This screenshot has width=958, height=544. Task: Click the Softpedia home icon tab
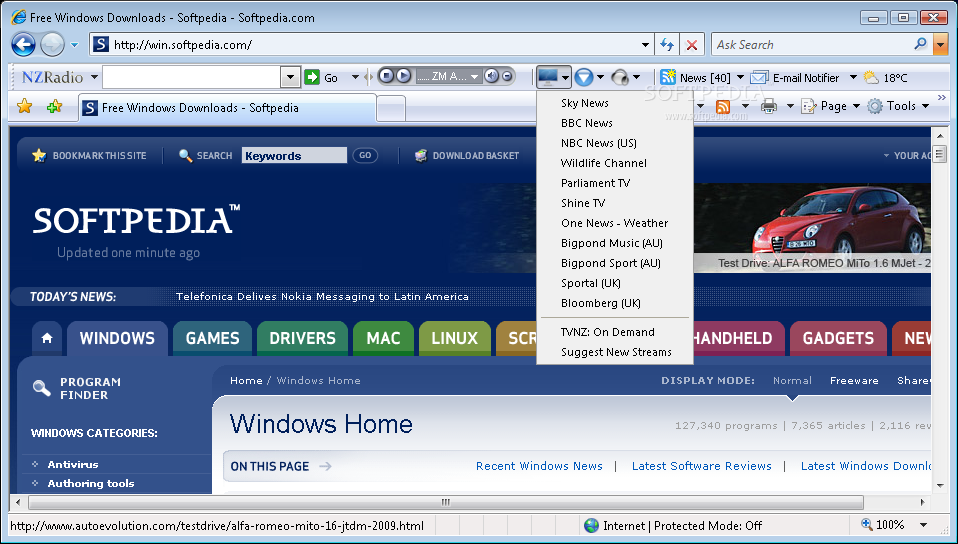click(47, 338)
